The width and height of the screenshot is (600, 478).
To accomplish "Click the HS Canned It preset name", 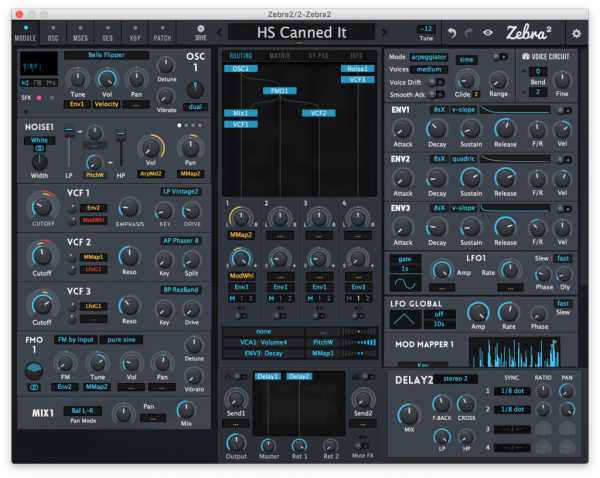I will point(302,33).
